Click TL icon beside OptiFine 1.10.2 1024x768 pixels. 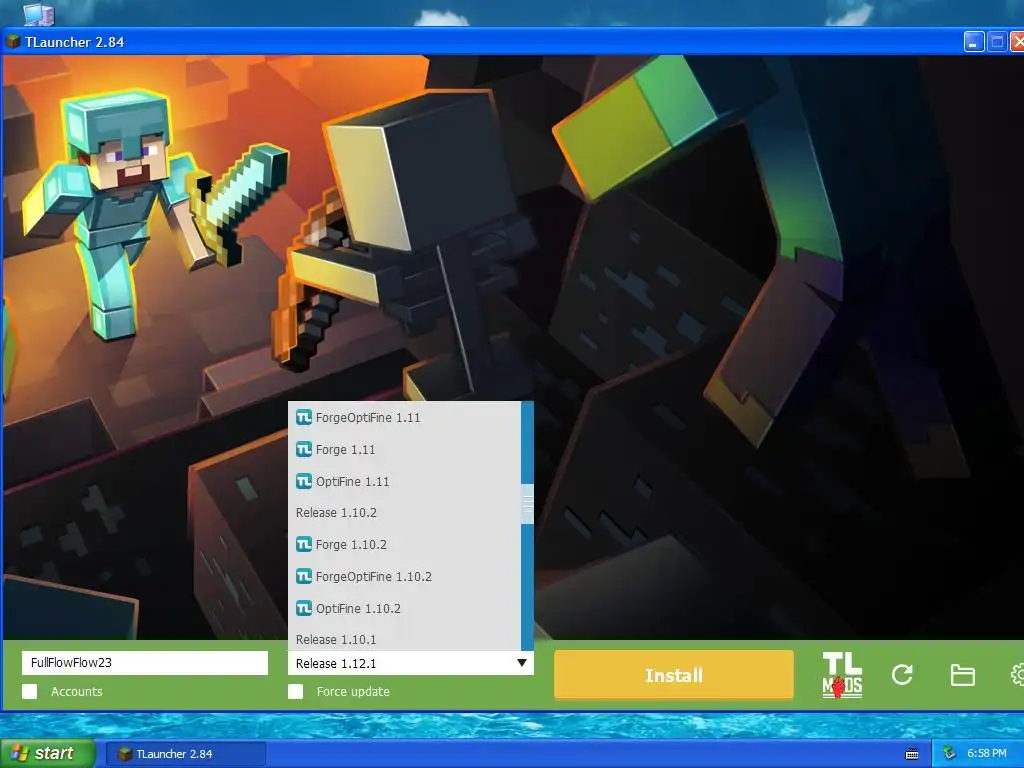304,608
